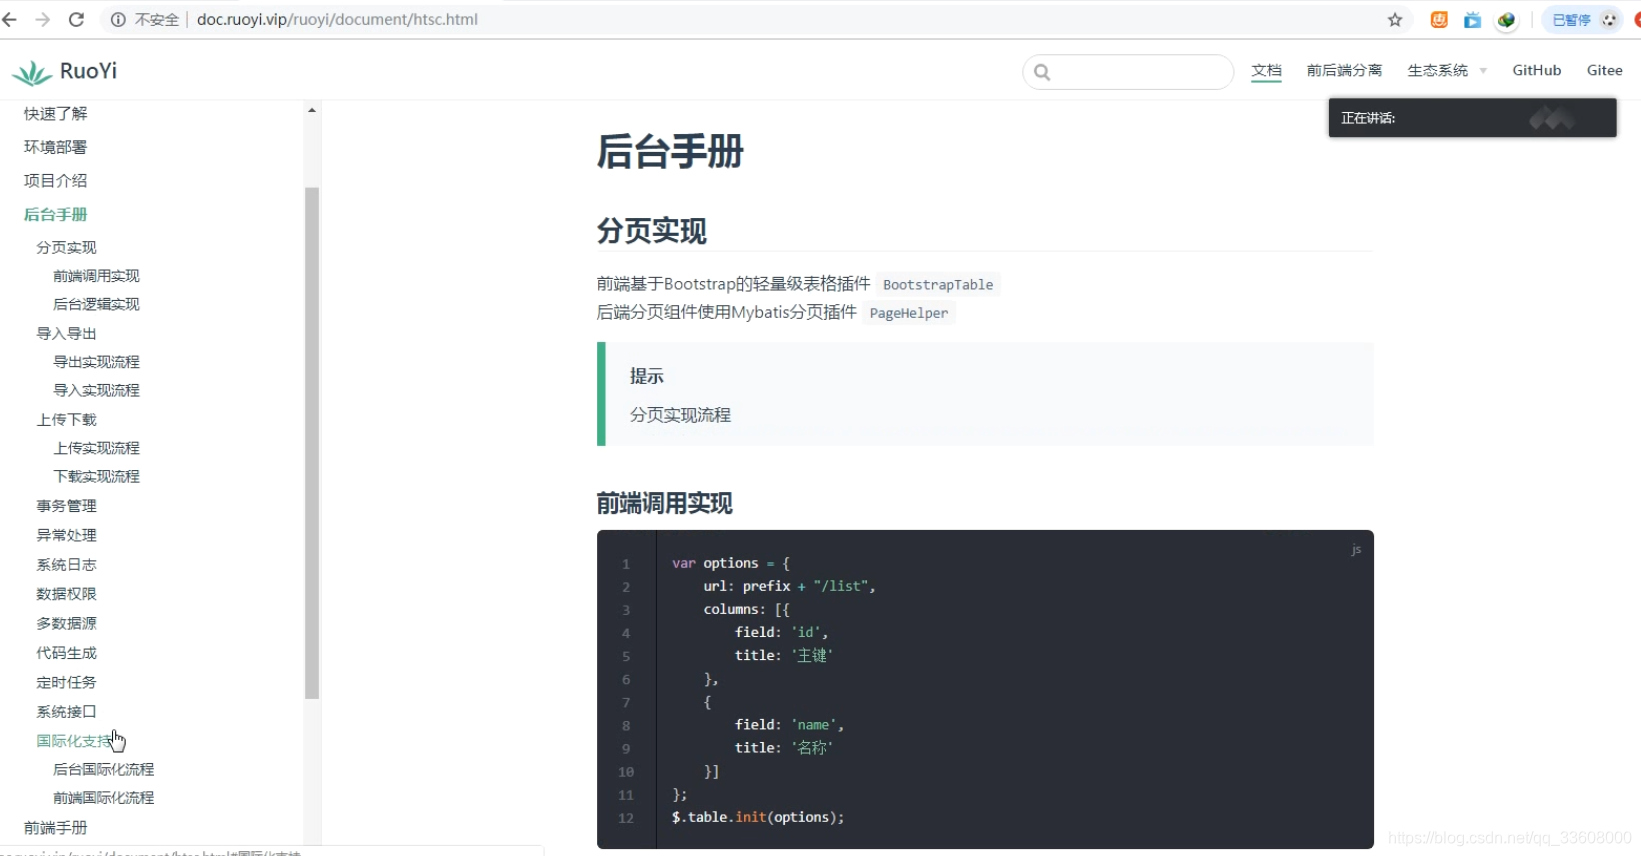Open the GitHub nav link
1641x856 pixels.
(x=1536, y=70)
